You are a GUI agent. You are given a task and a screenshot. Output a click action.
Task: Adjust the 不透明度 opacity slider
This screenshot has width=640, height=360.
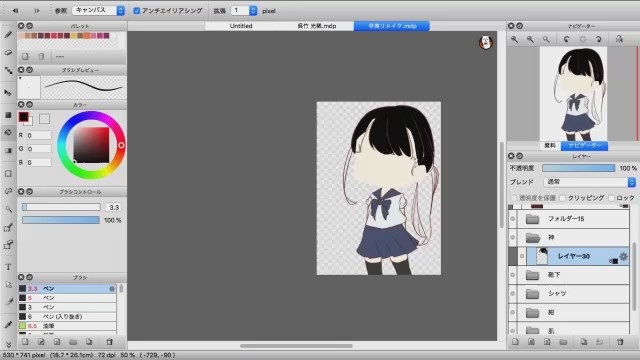click(x=578, y=168)
